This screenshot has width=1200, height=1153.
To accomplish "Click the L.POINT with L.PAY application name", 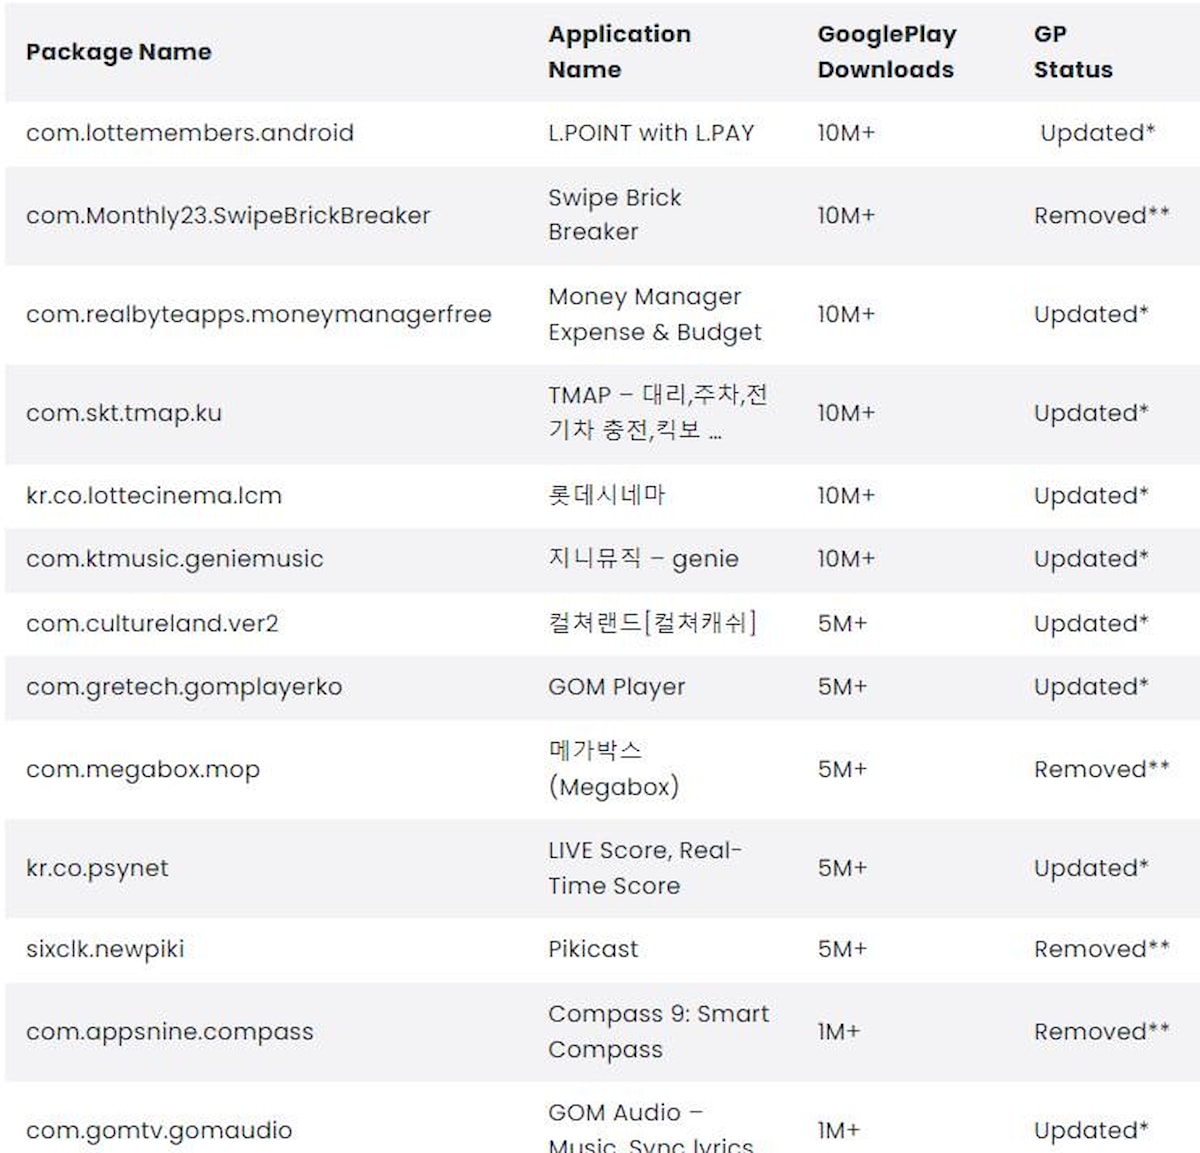I will point(651,133).
